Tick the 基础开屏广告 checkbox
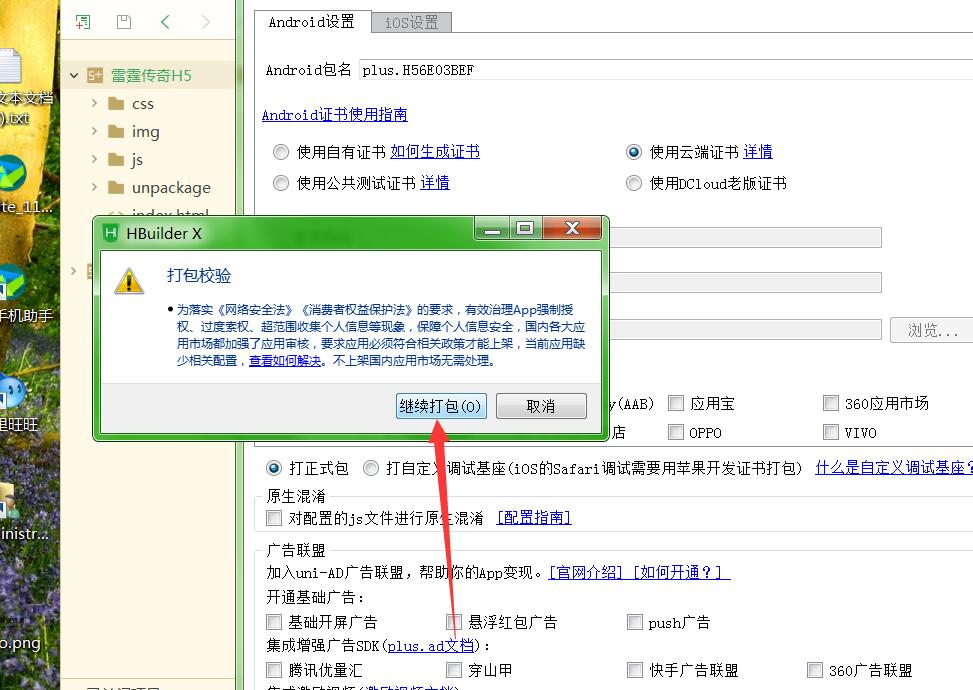Image resolution: width=973 pixels, height=690 pixels. 274,622
